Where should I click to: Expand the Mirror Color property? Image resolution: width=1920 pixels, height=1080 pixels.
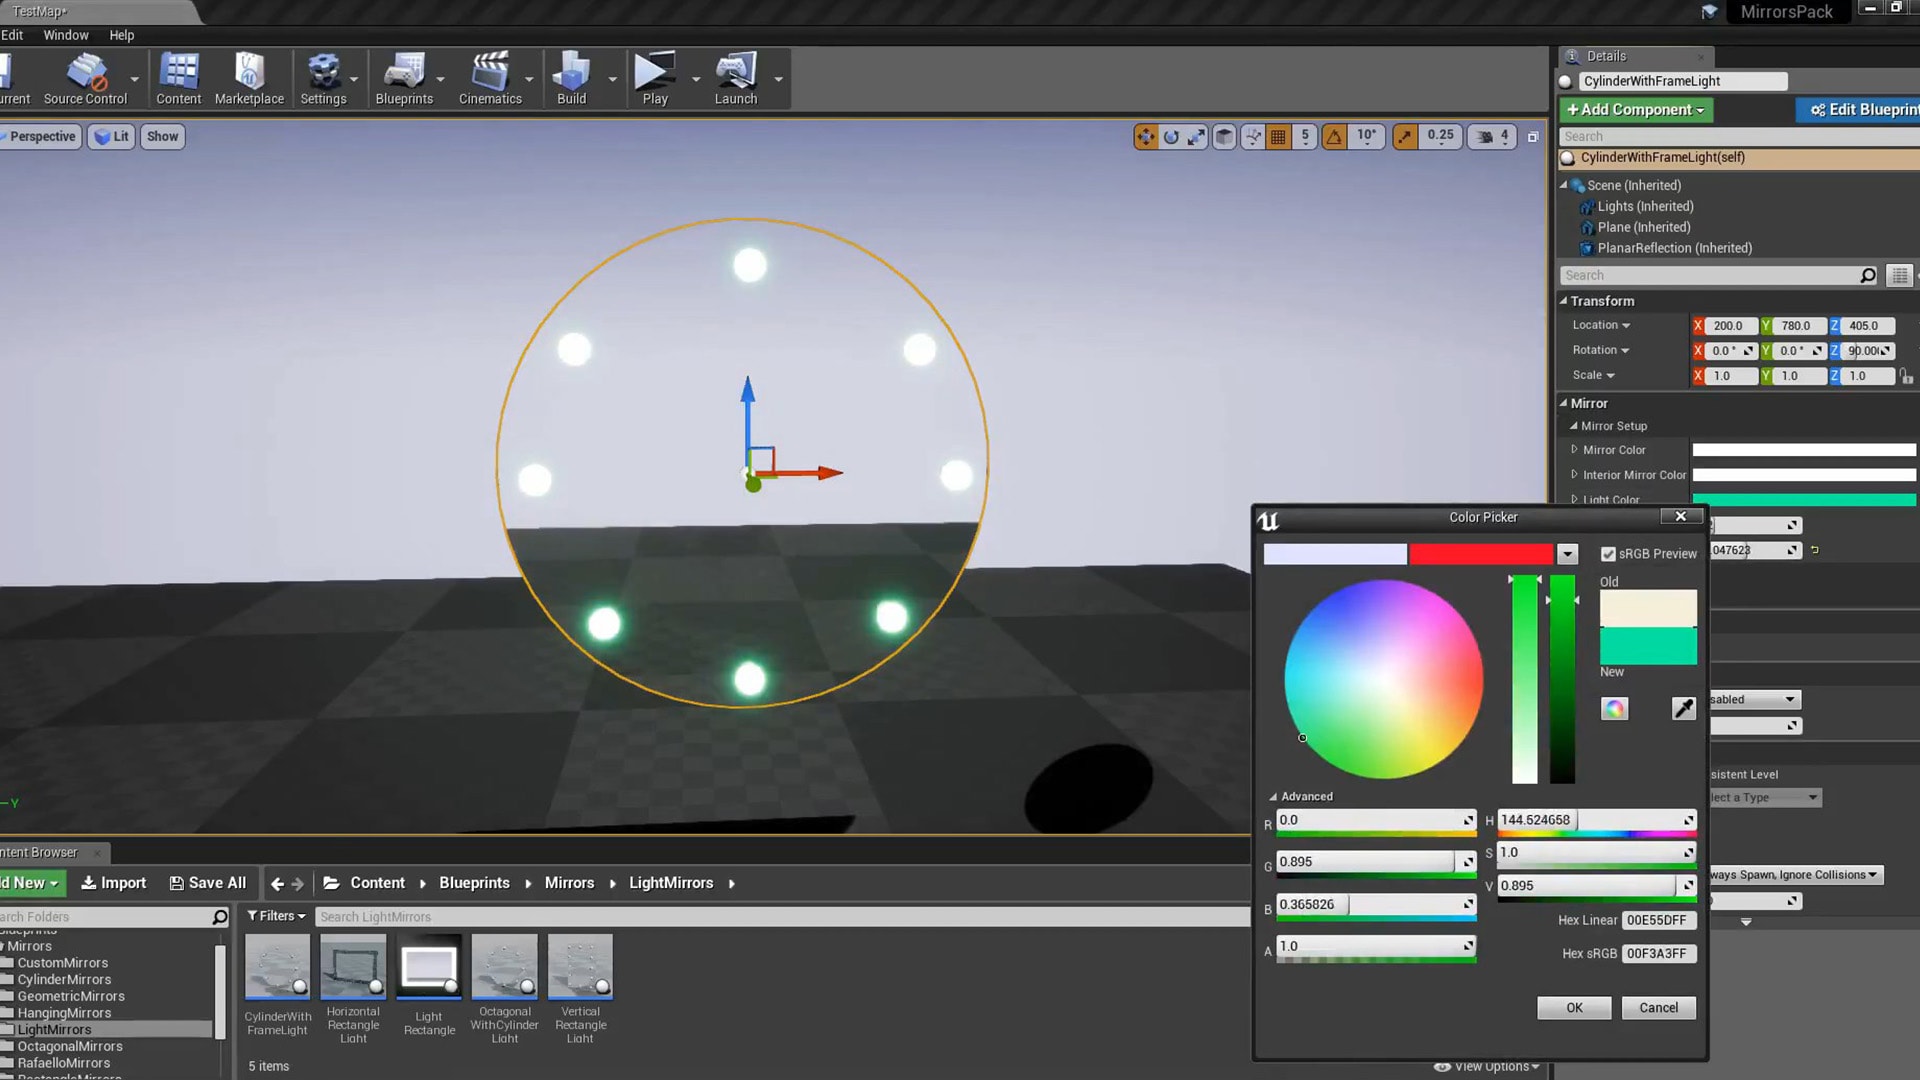click(x=1577, y=449)
